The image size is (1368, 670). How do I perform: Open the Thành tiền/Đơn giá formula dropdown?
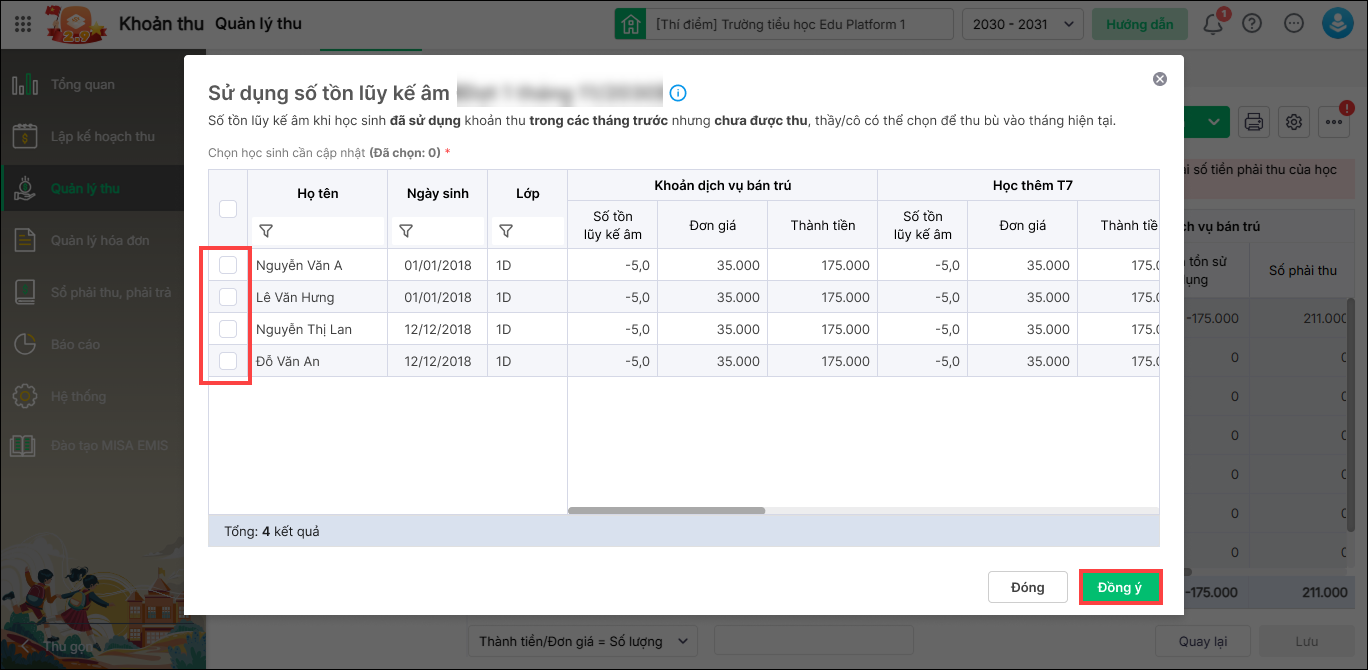click(583, 641)
